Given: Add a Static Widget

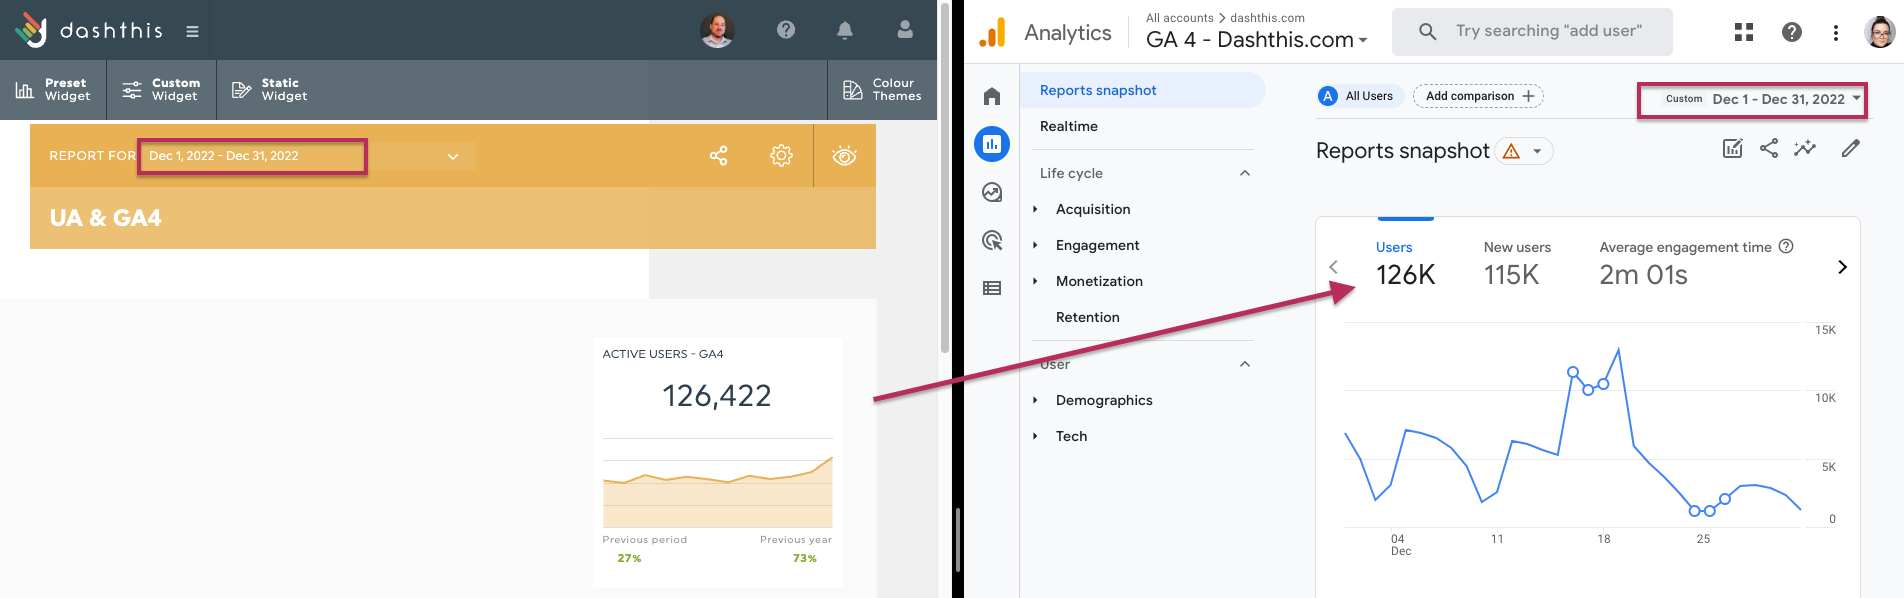Looking at the screenshot, I should point(269,90).
